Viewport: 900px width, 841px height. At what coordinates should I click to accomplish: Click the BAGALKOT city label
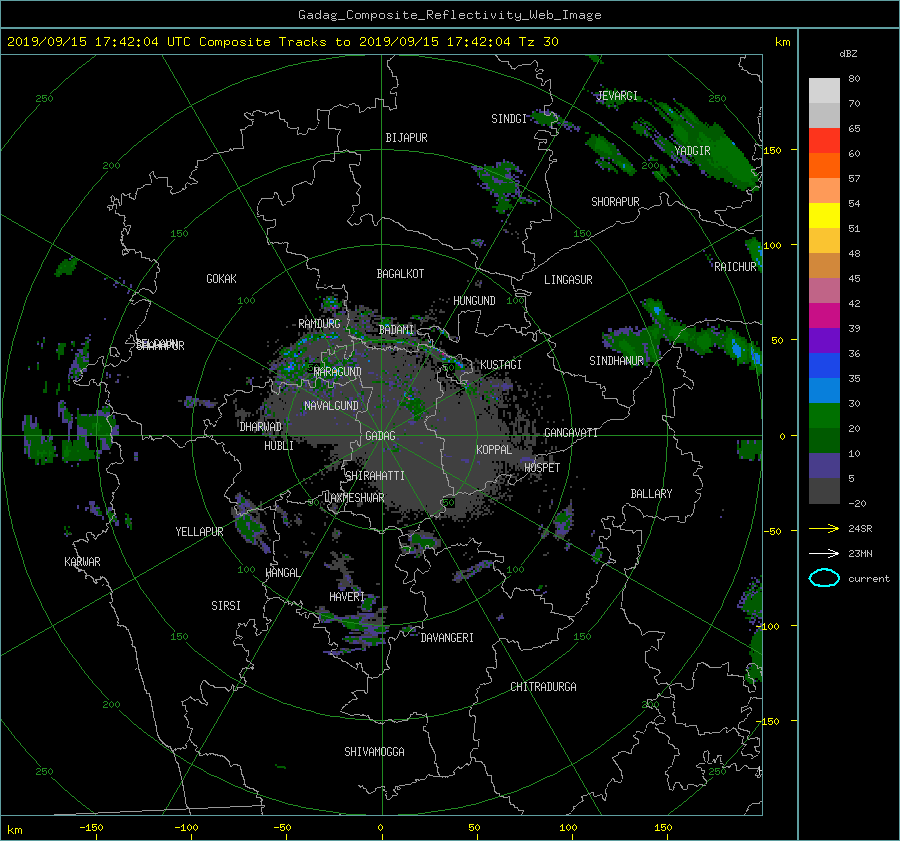pos(400,274)
